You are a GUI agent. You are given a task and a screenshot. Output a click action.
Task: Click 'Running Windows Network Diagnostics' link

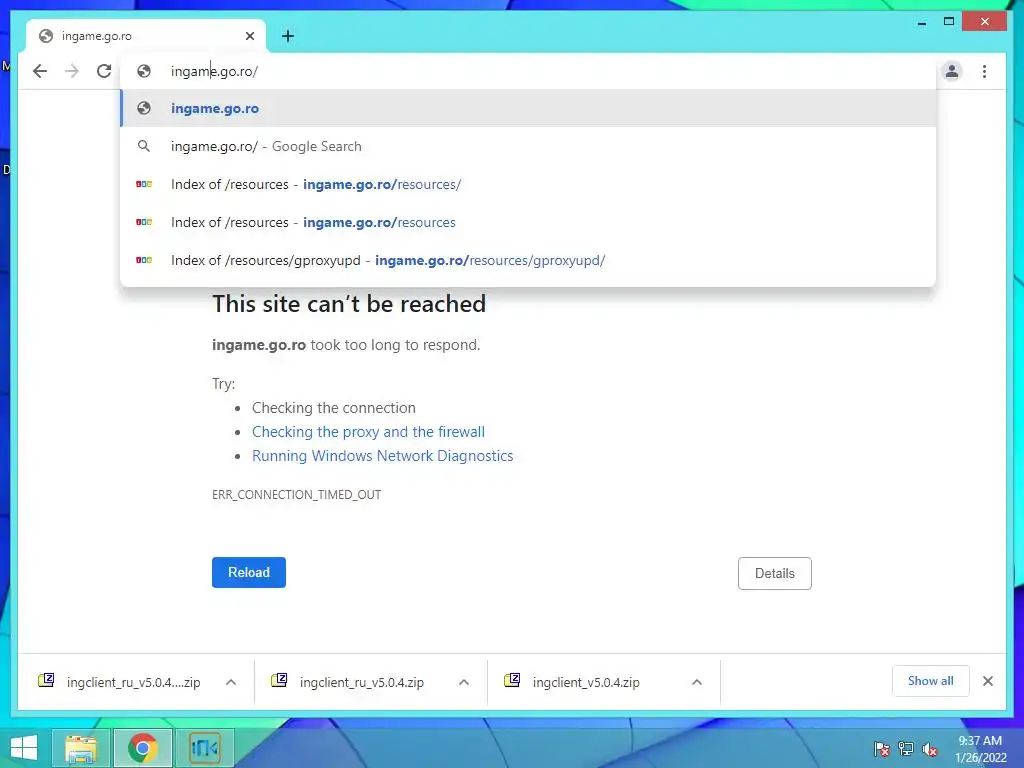pos(383,456)
